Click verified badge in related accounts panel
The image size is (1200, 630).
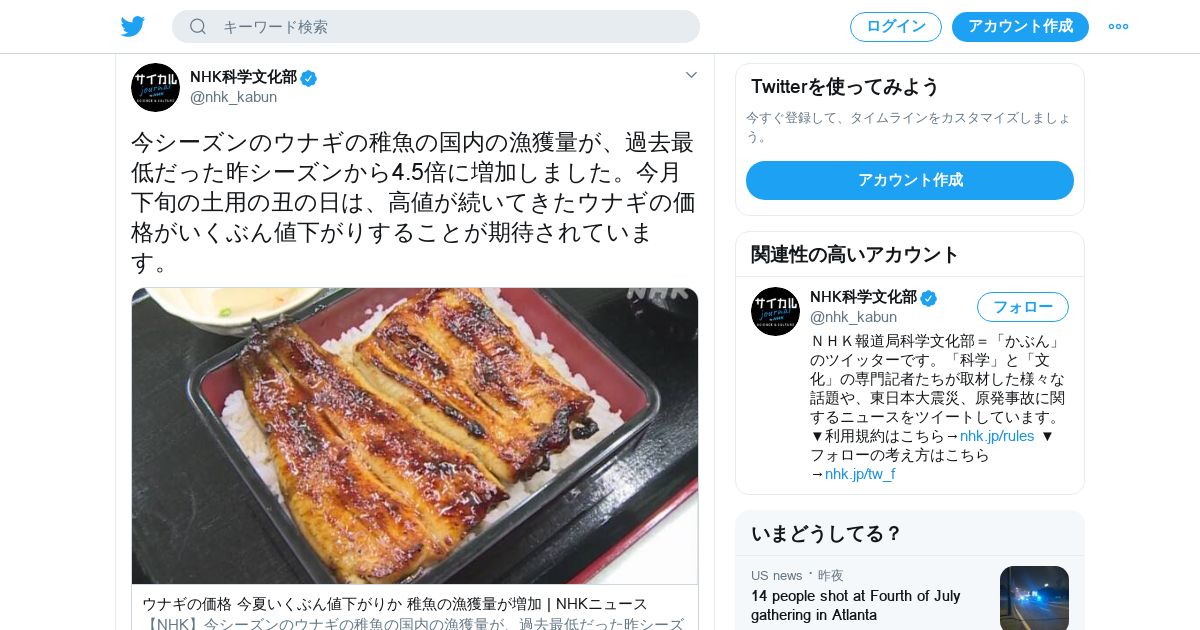929,298
